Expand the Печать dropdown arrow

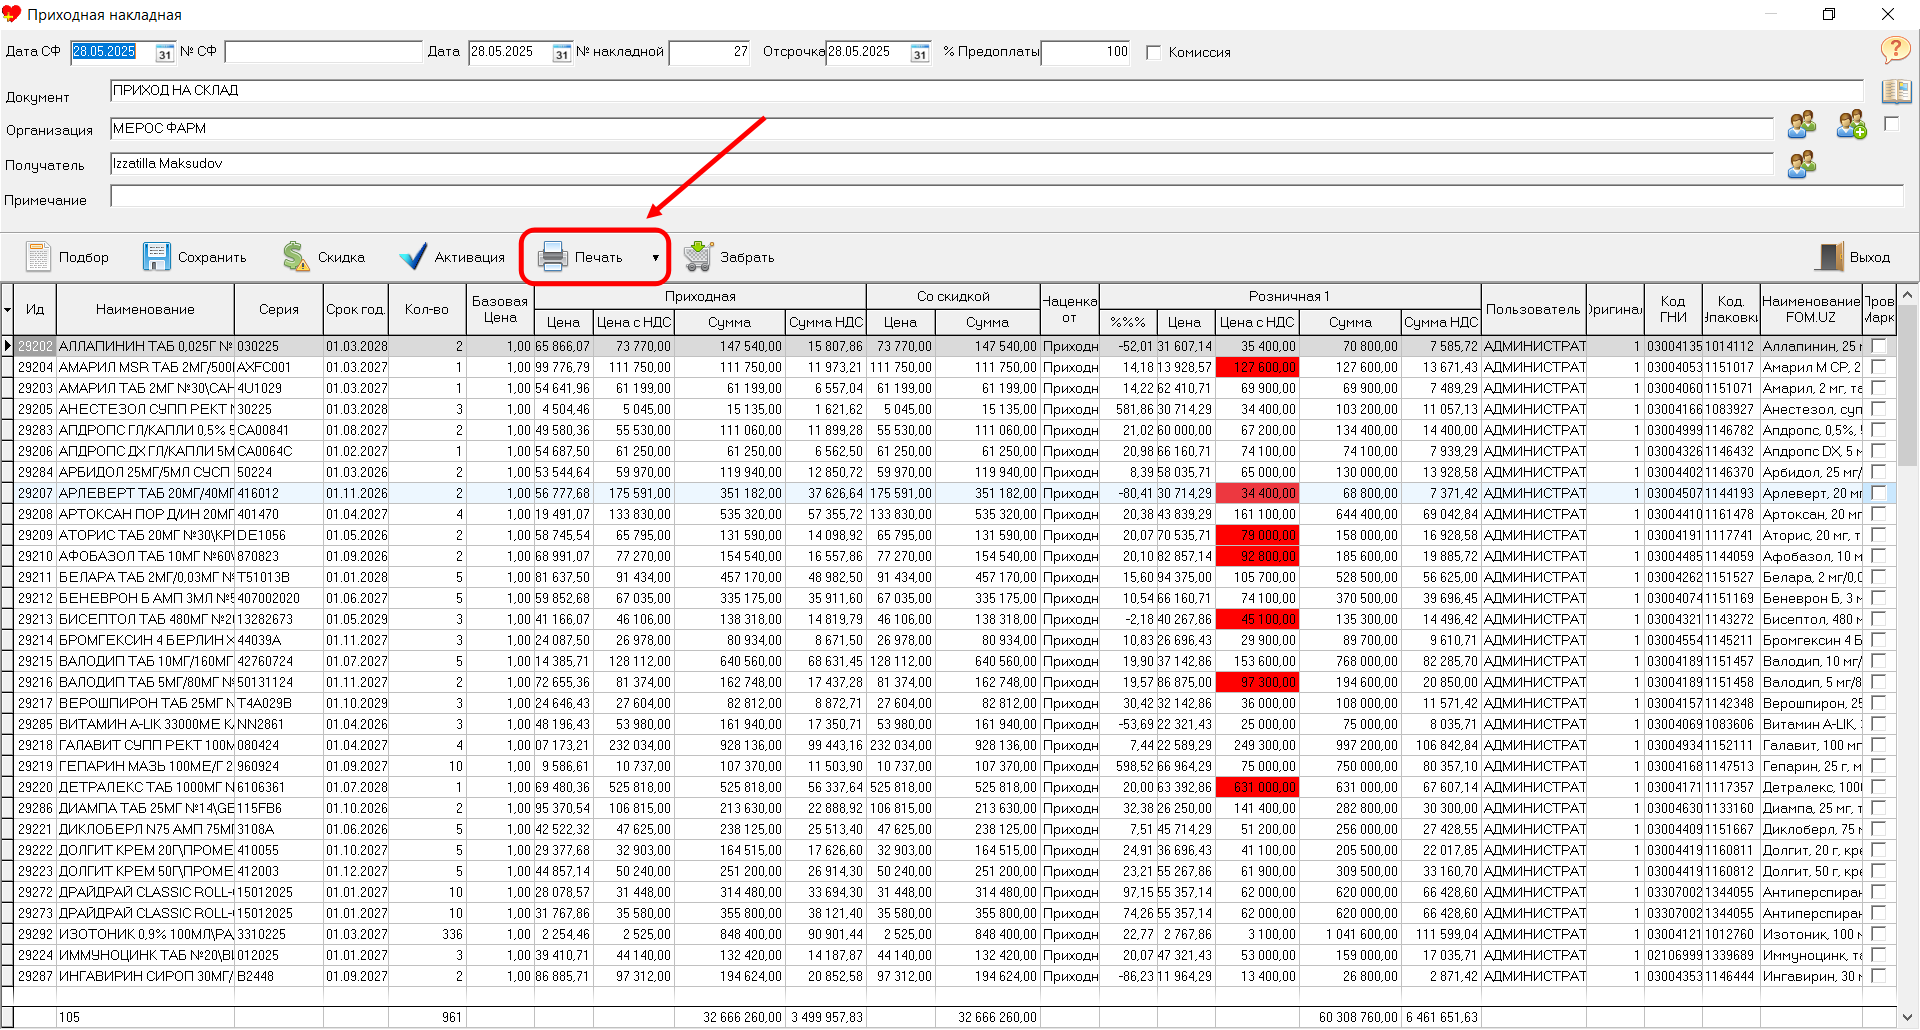point(656,258)
